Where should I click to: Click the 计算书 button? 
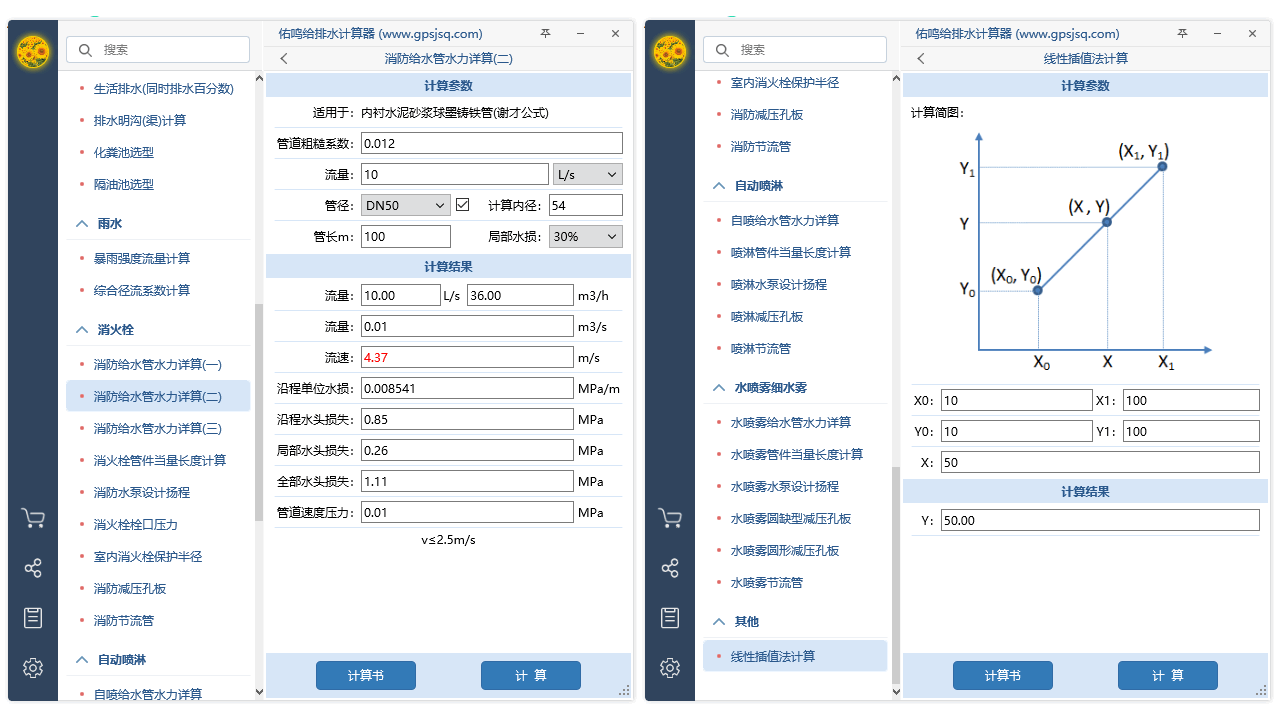point(366,675)
